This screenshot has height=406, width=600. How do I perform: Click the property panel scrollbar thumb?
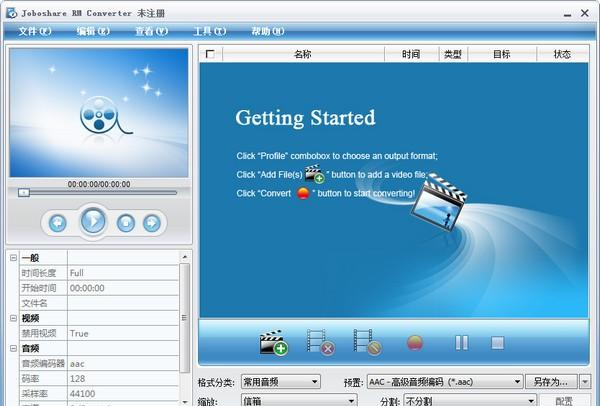point(185,318)
